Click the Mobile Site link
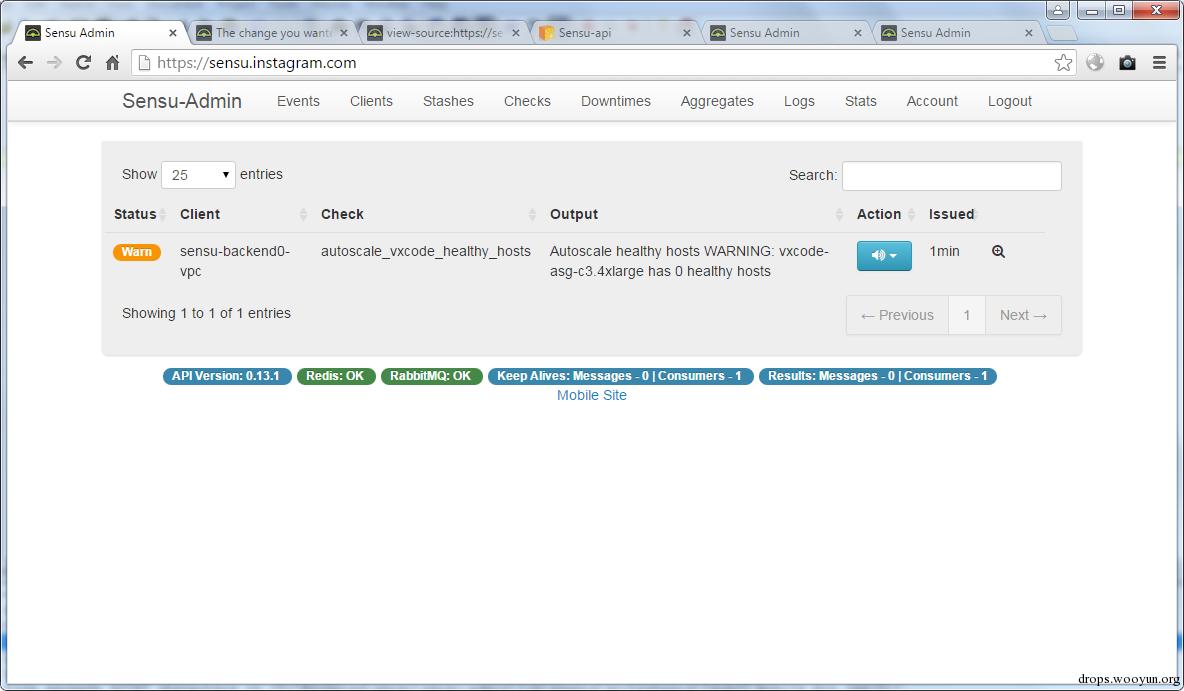 click(x=592, y=395)
